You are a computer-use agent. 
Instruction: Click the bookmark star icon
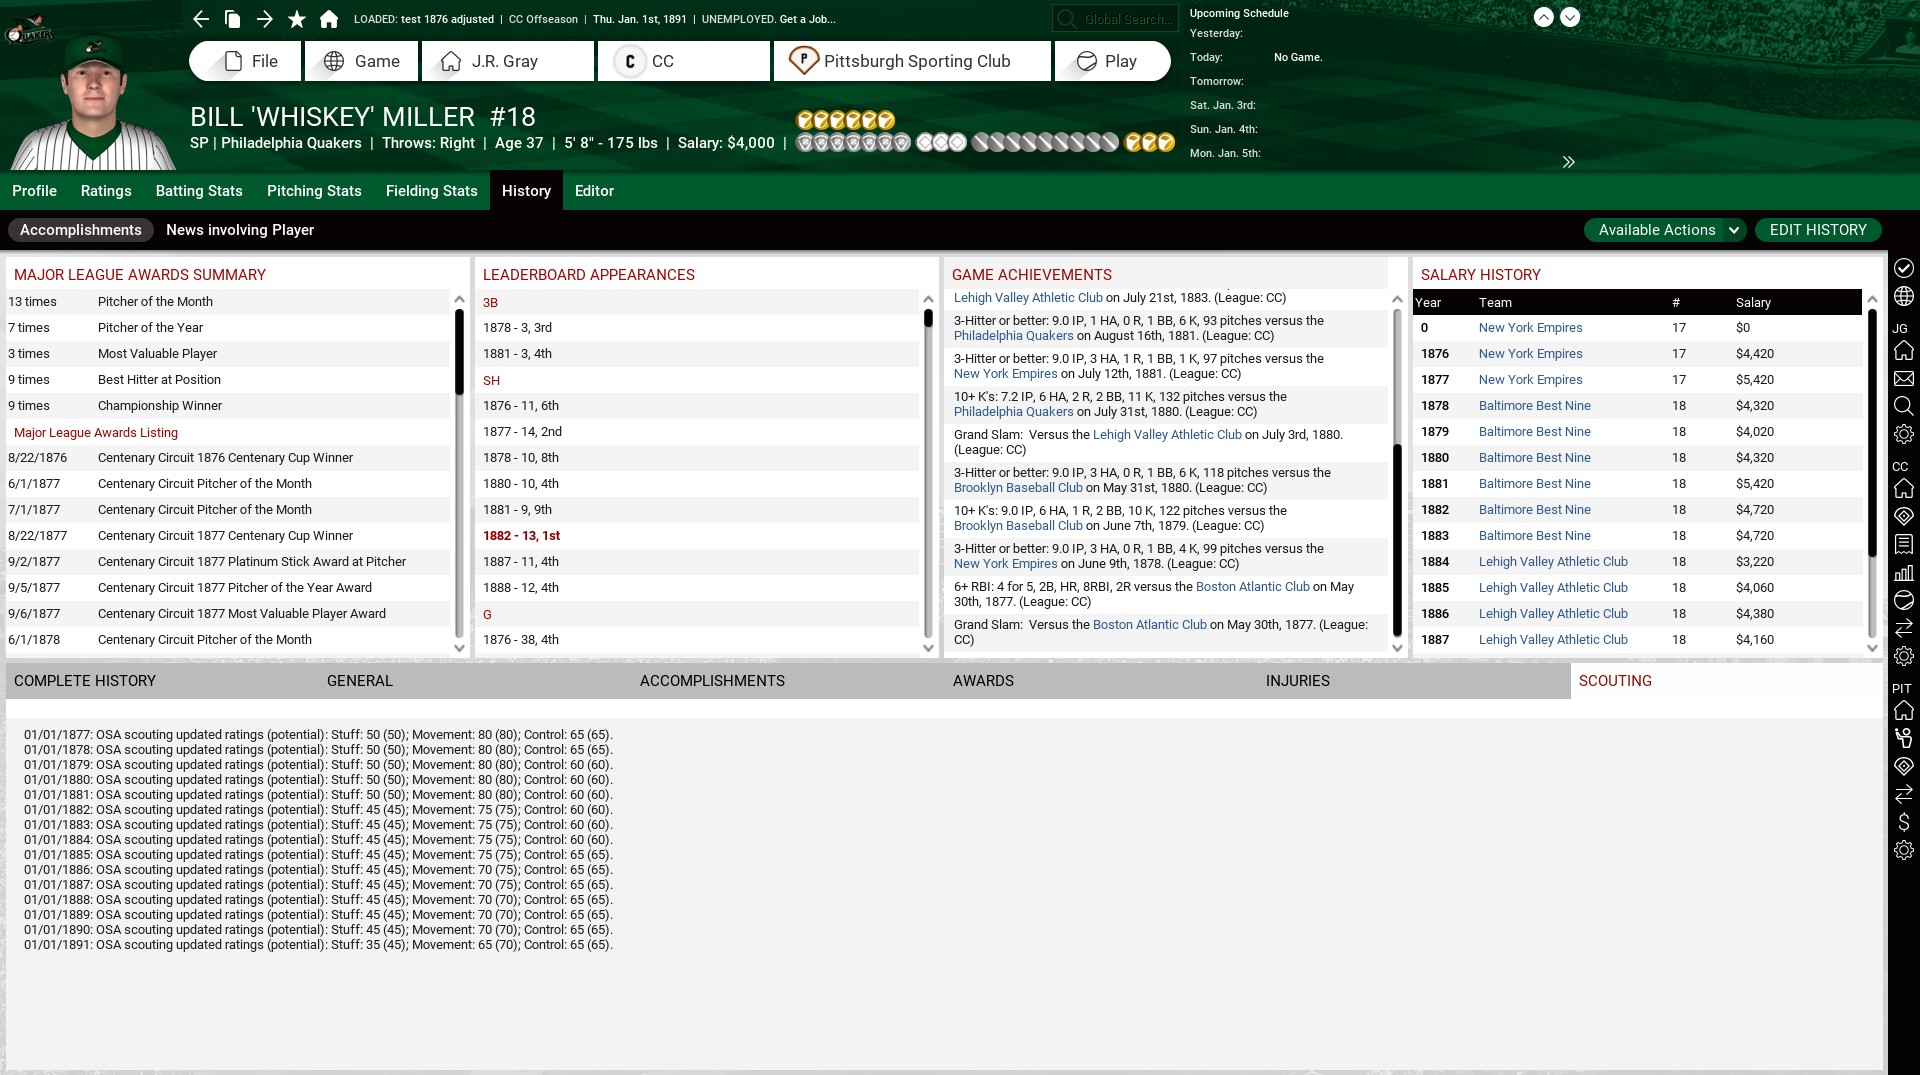[297, 19]
